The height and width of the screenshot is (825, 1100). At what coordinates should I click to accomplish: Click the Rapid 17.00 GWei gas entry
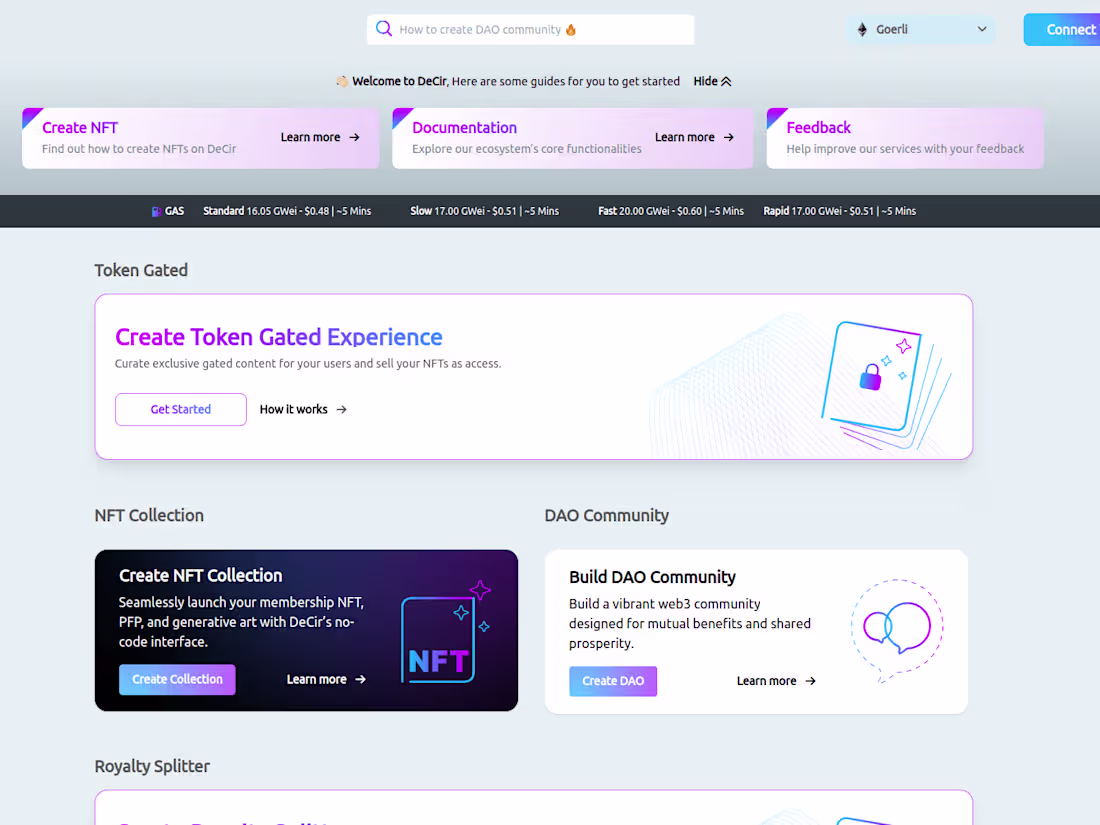pyautogui.click(x=839, y=211)
